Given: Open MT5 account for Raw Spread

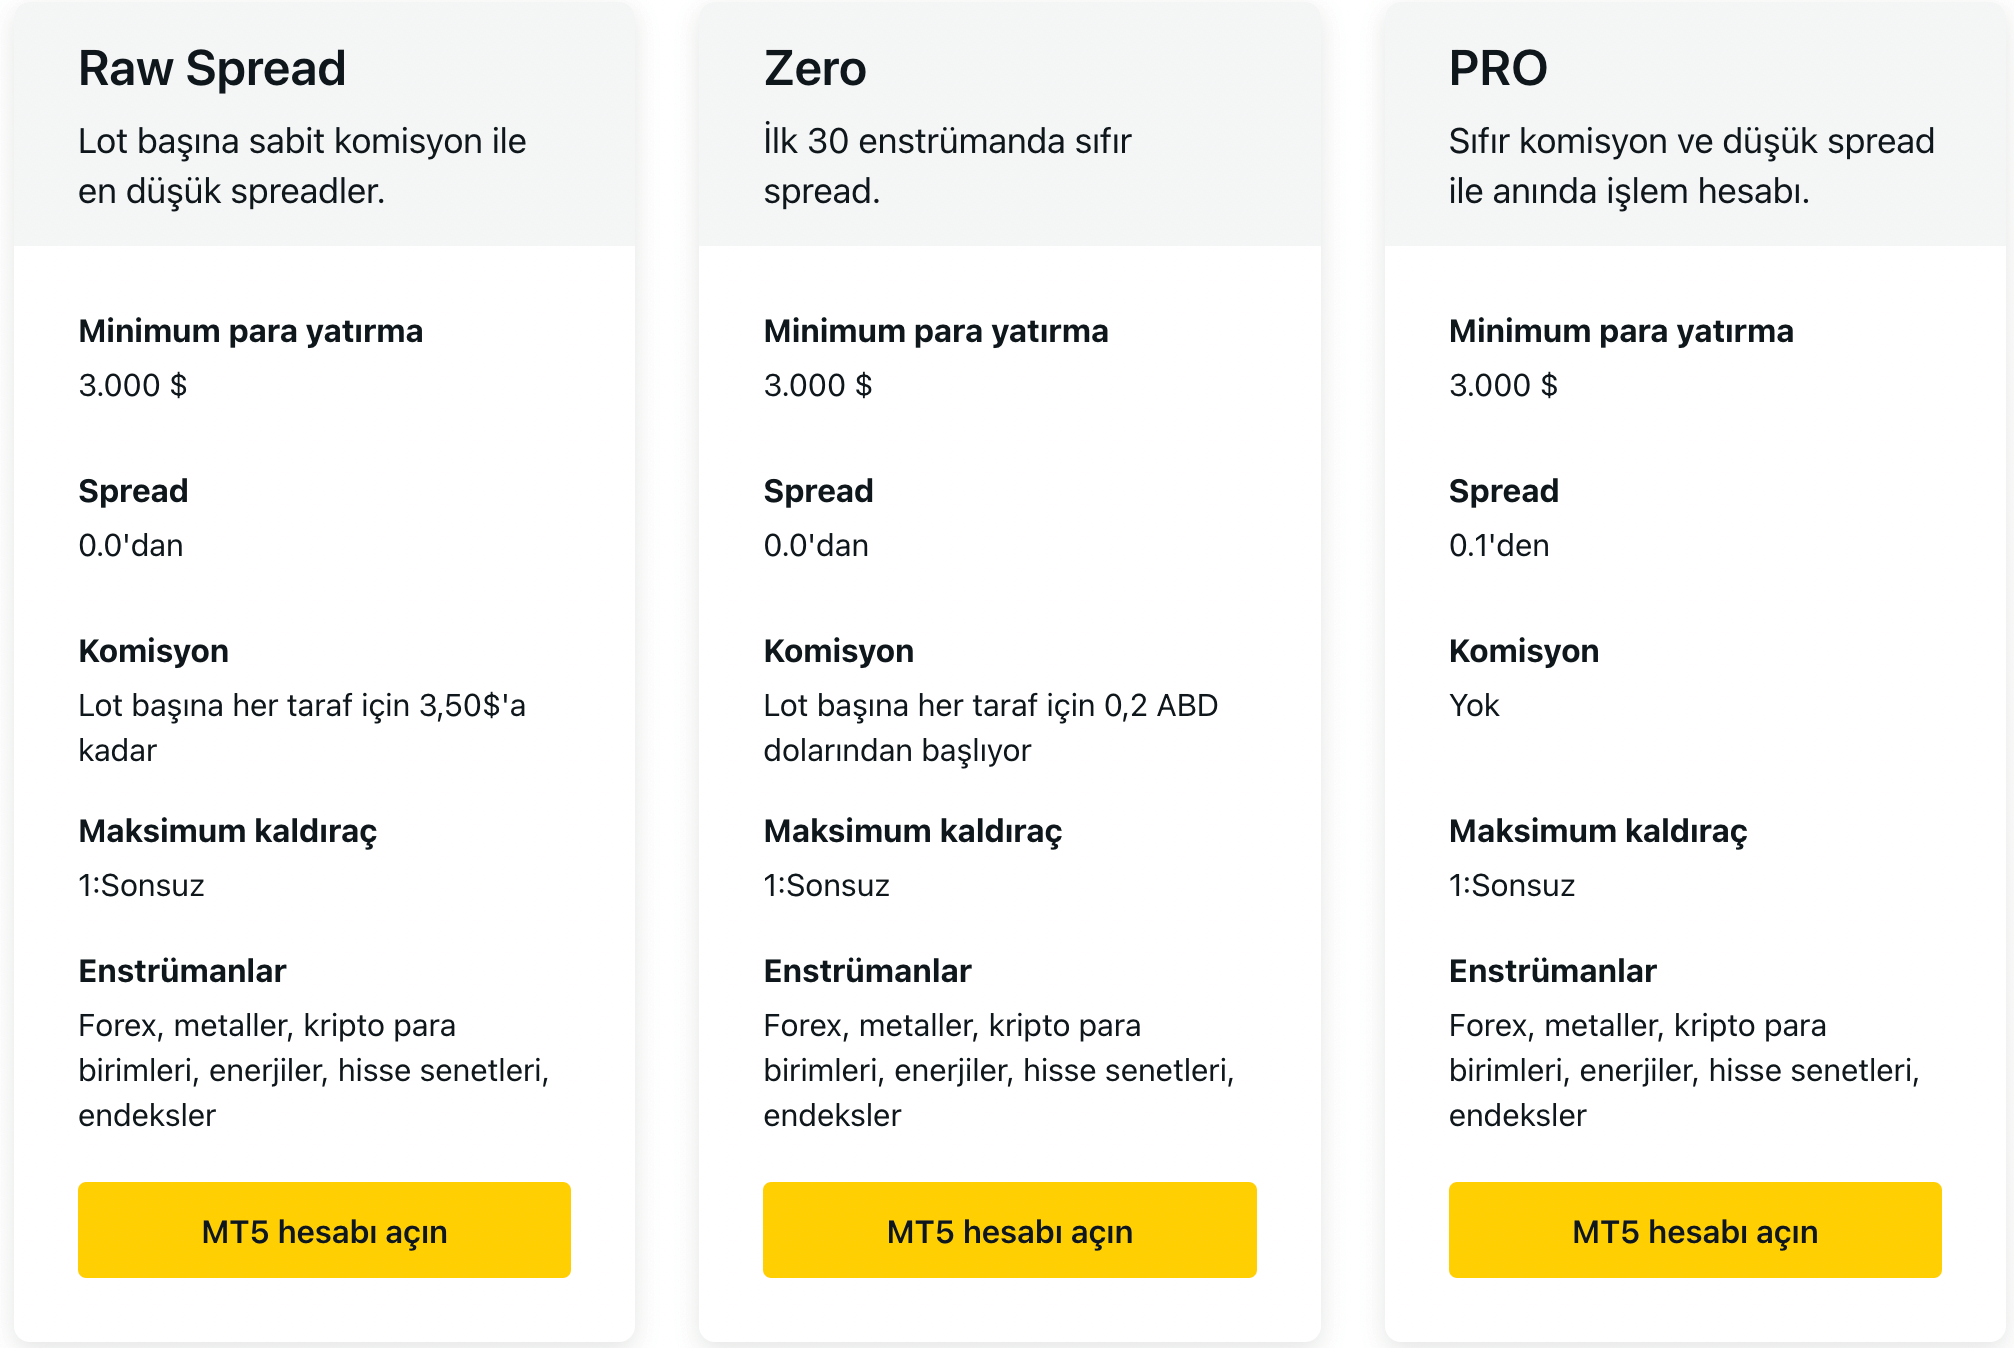Looking at the screenshot, I should click(324, 1230).
